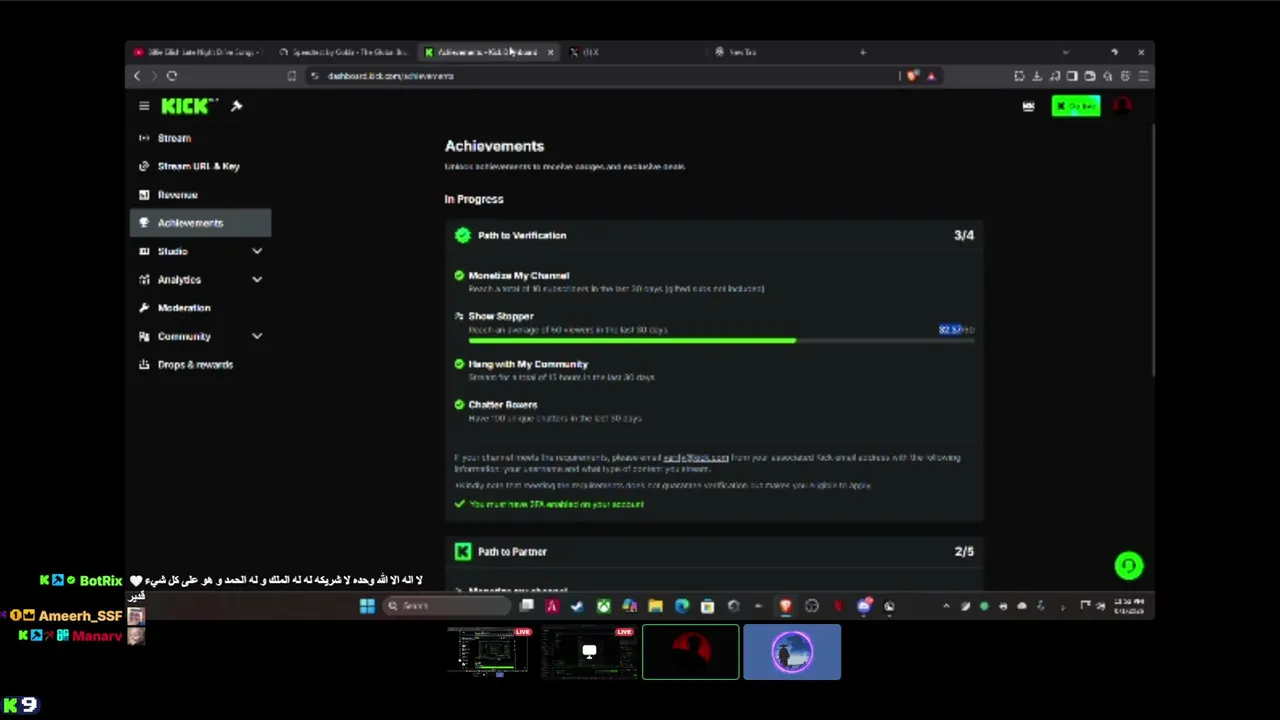Image resolution: width=1280 pixels, height=720 pixels.
Task: Switch to the New Tab browser tab
Action: point(780,52)
